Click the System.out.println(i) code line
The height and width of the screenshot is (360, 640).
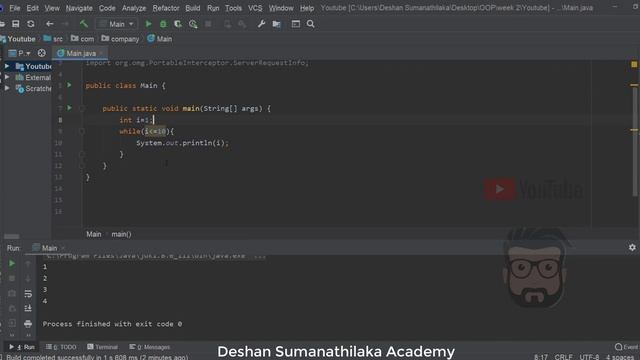click(182, 143)
